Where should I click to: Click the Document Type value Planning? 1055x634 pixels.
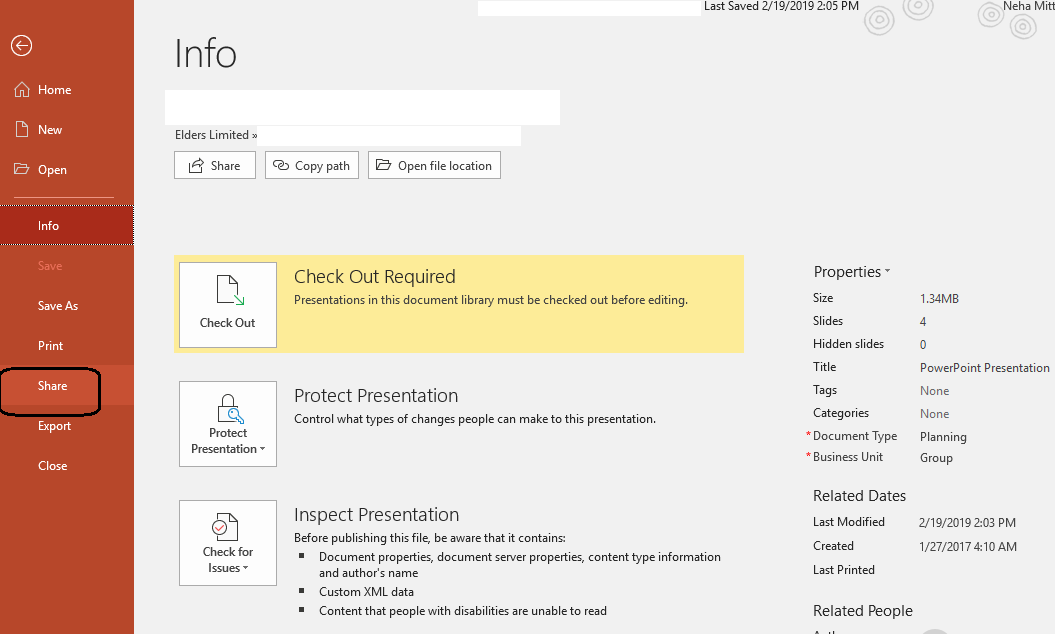943,437
